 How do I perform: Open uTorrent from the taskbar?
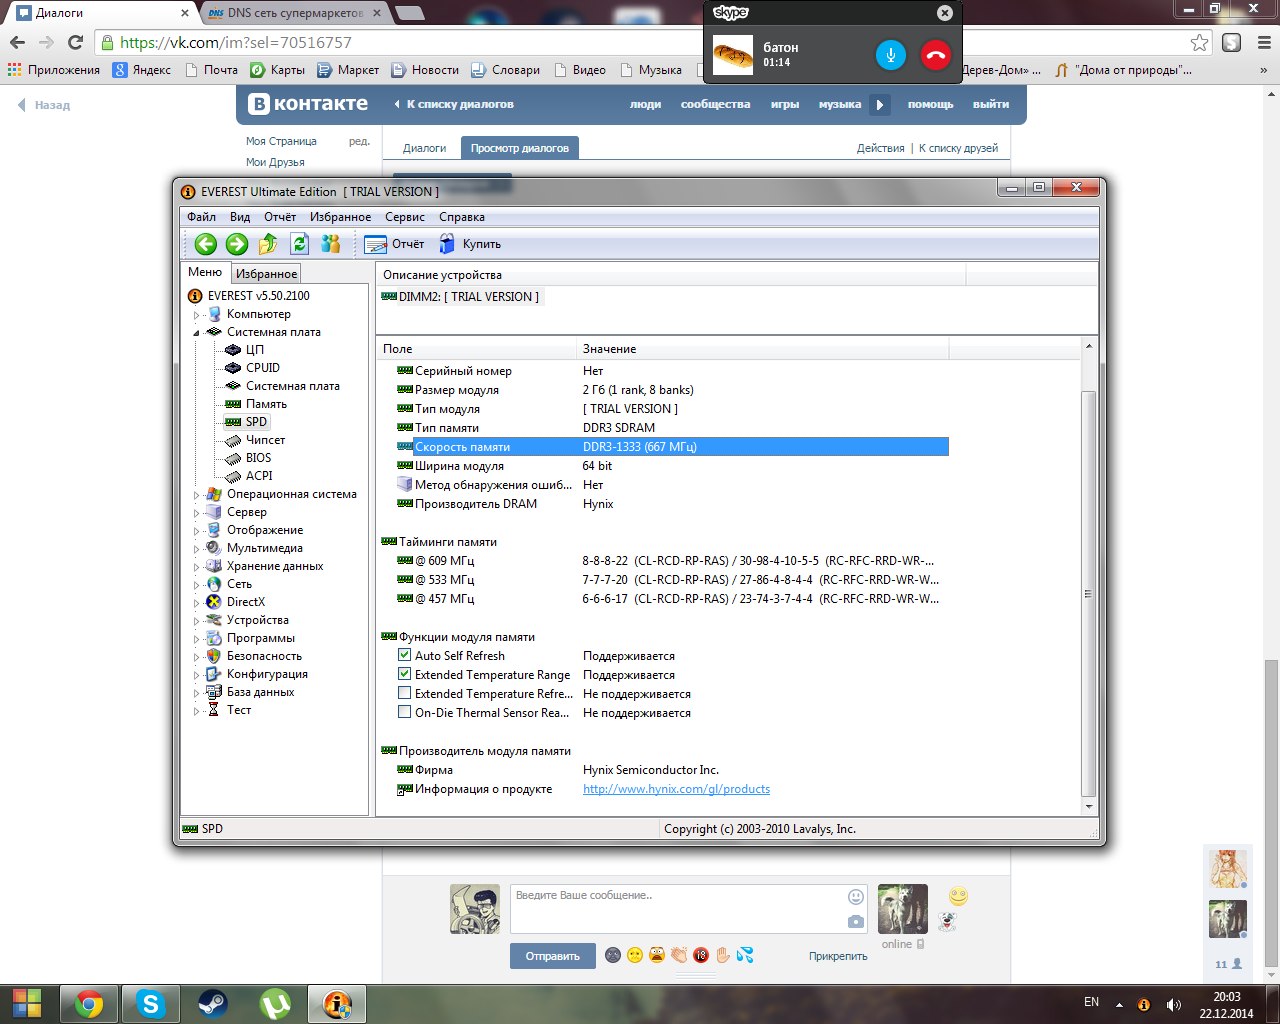click(275, 1004)
